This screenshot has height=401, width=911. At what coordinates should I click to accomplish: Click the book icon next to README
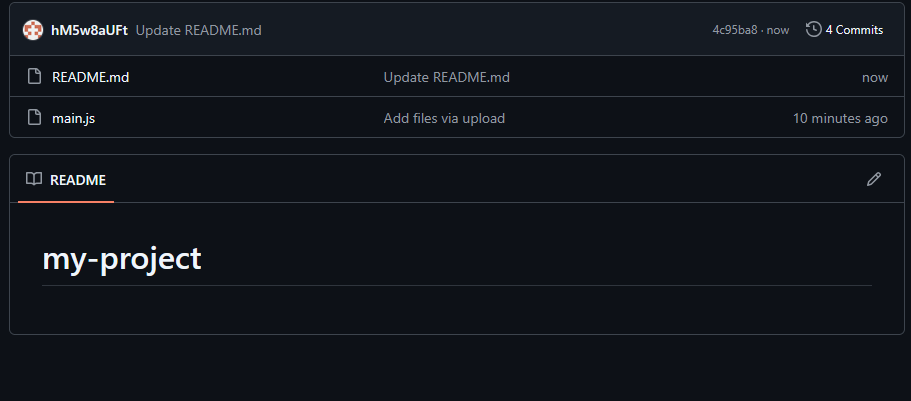[34, 180]
